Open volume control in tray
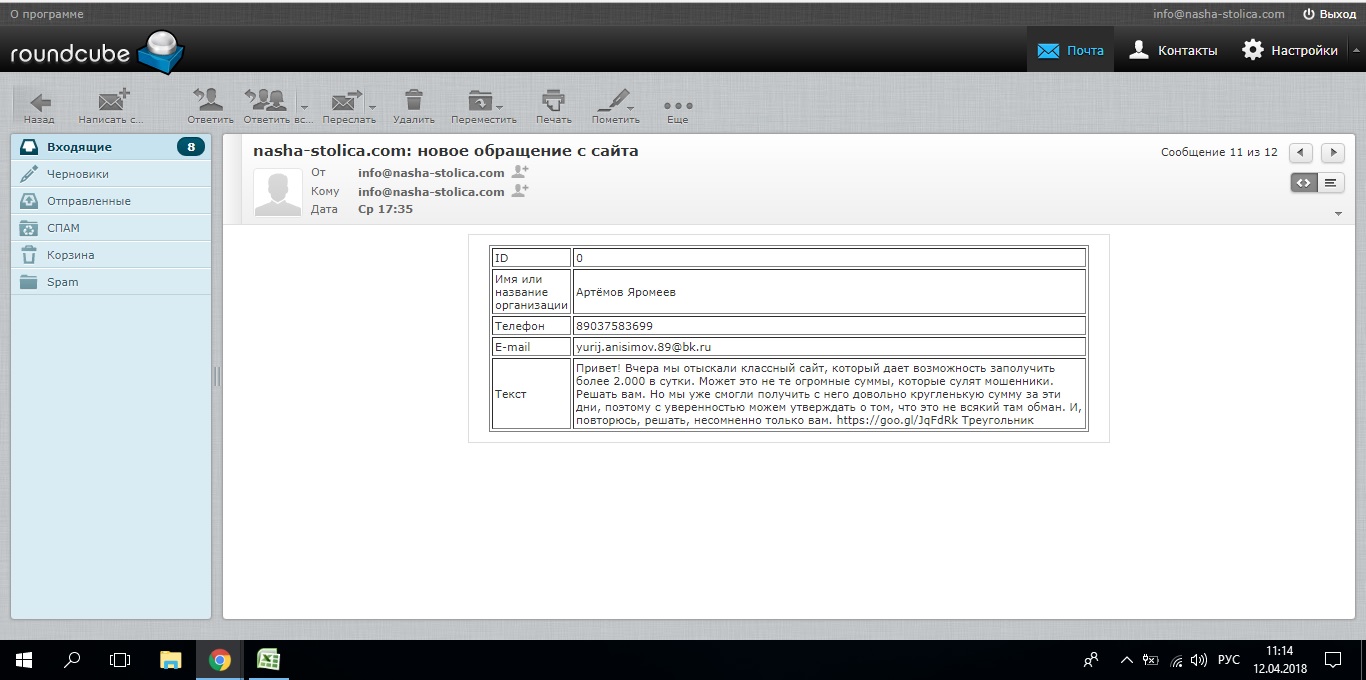The height and width of the screenshot is (680, 1366). point(1199,660)
